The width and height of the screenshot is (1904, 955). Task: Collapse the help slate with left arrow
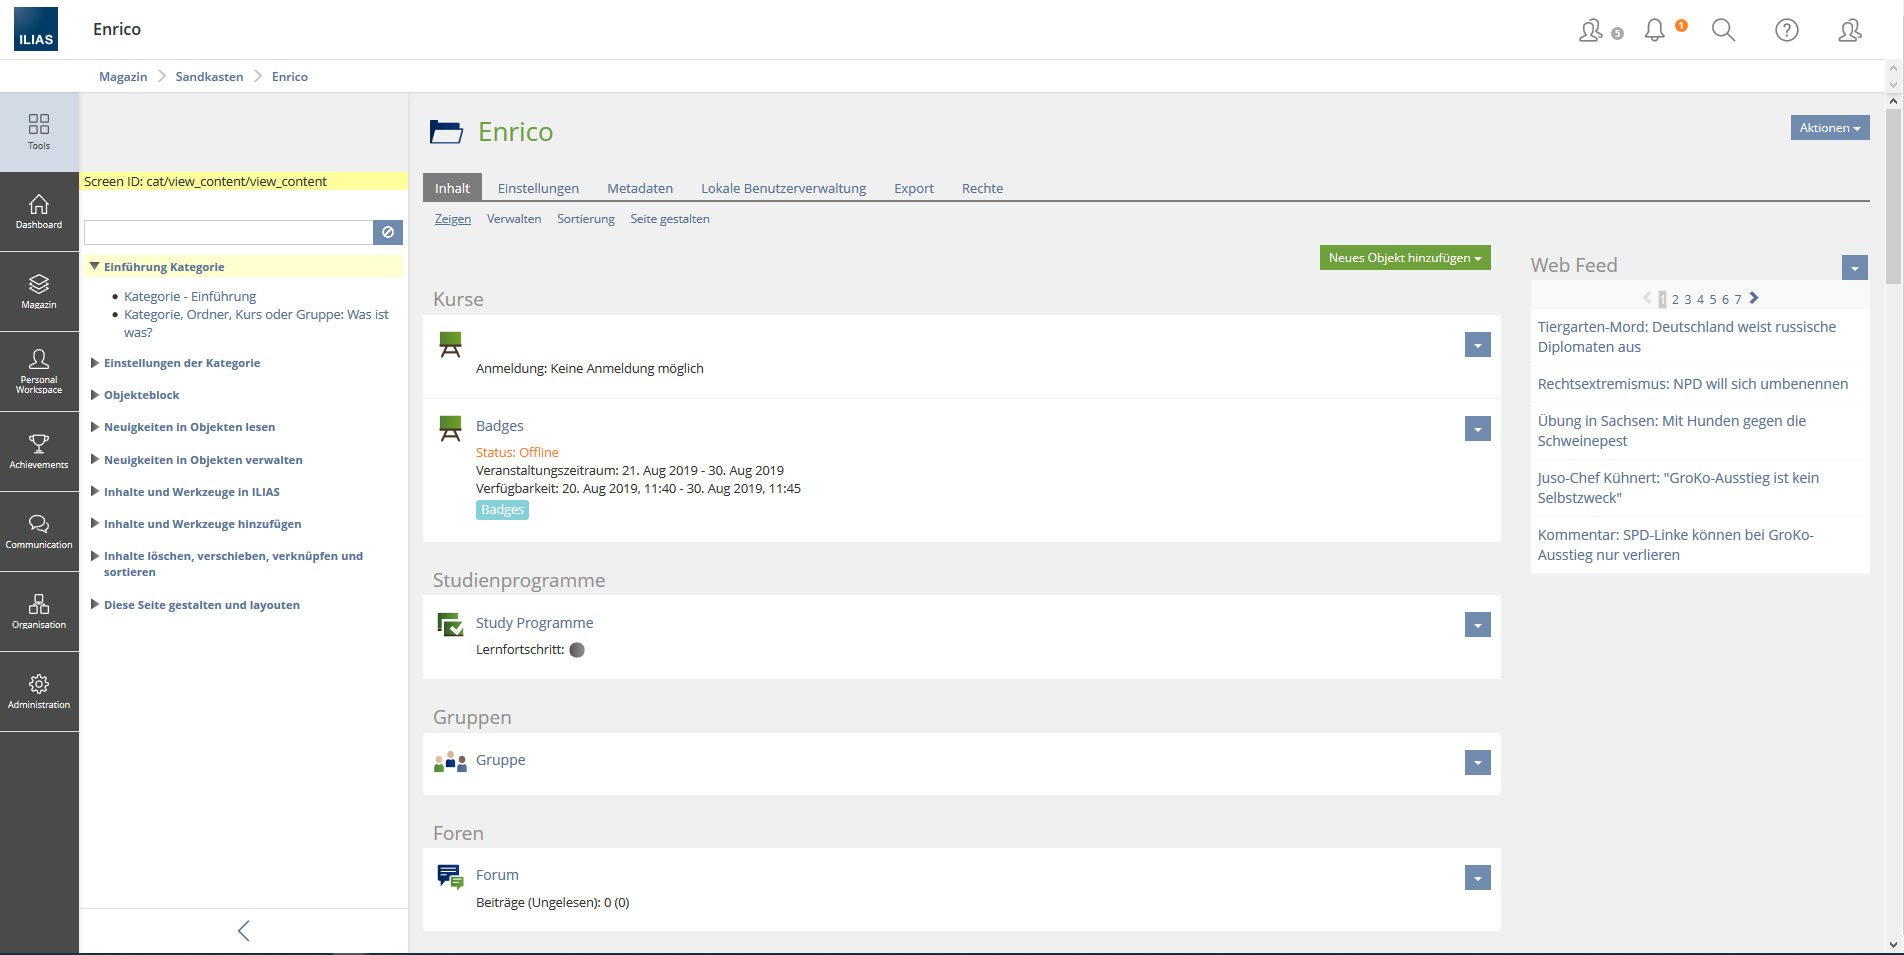[243, 931]
